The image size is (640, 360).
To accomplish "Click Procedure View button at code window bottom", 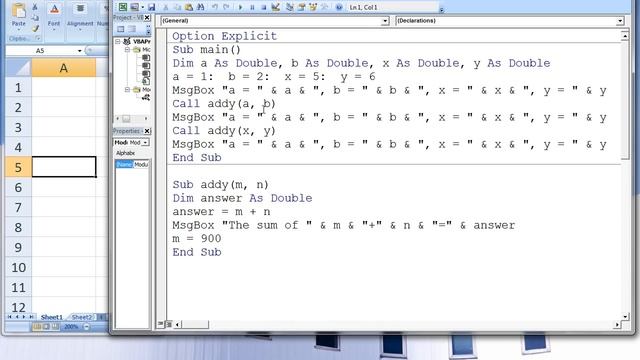I will pos(160,324).
